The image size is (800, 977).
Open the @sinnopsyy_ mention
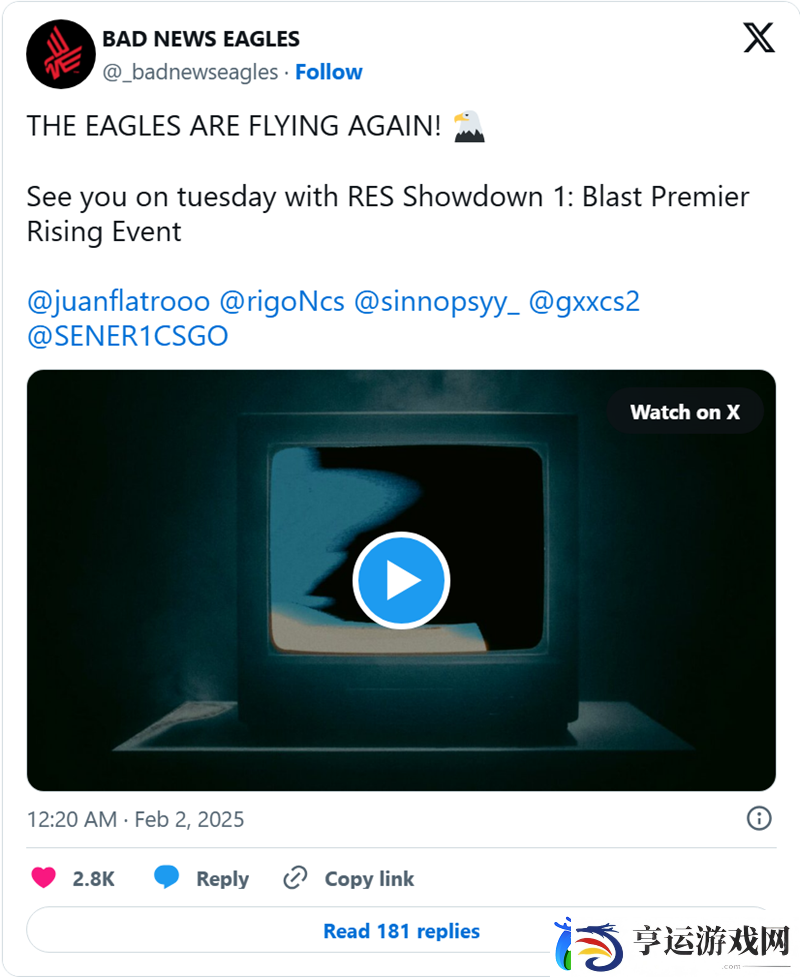(436, 302)
